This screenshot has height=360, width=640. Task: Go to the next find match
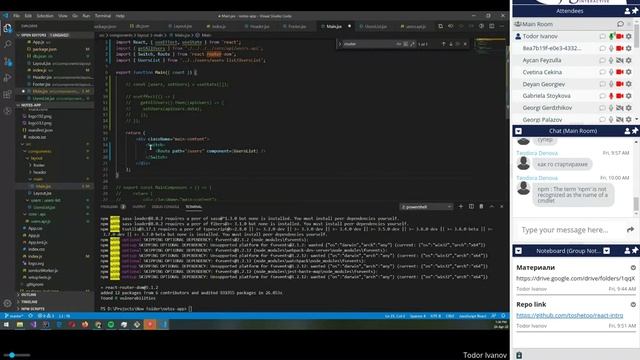click(451, 44)
